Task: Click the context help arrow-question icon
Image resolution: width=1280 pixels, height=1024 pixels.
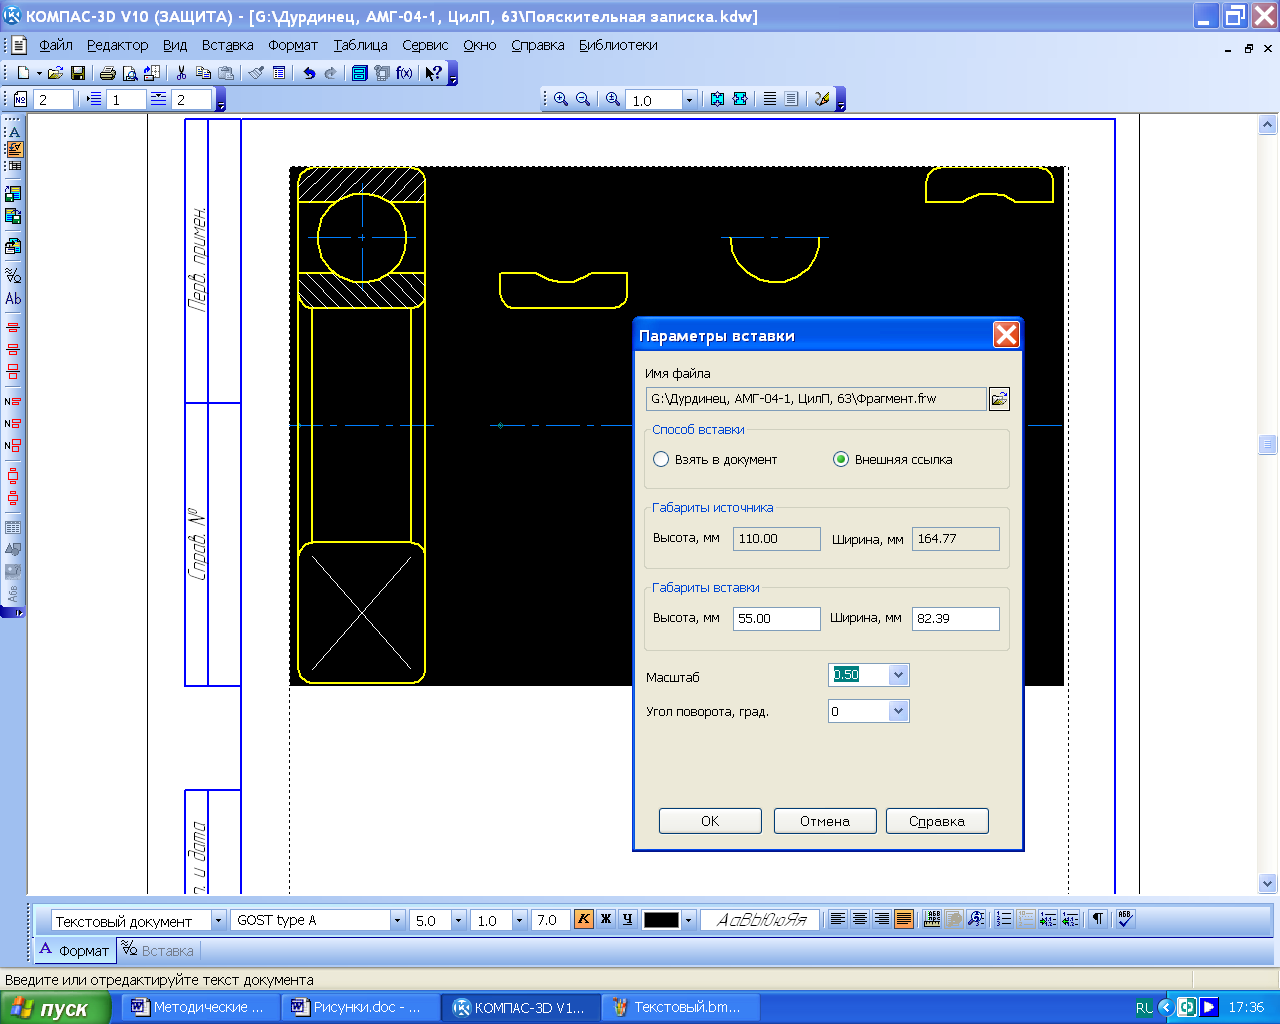Action: [x=433, y=73]
